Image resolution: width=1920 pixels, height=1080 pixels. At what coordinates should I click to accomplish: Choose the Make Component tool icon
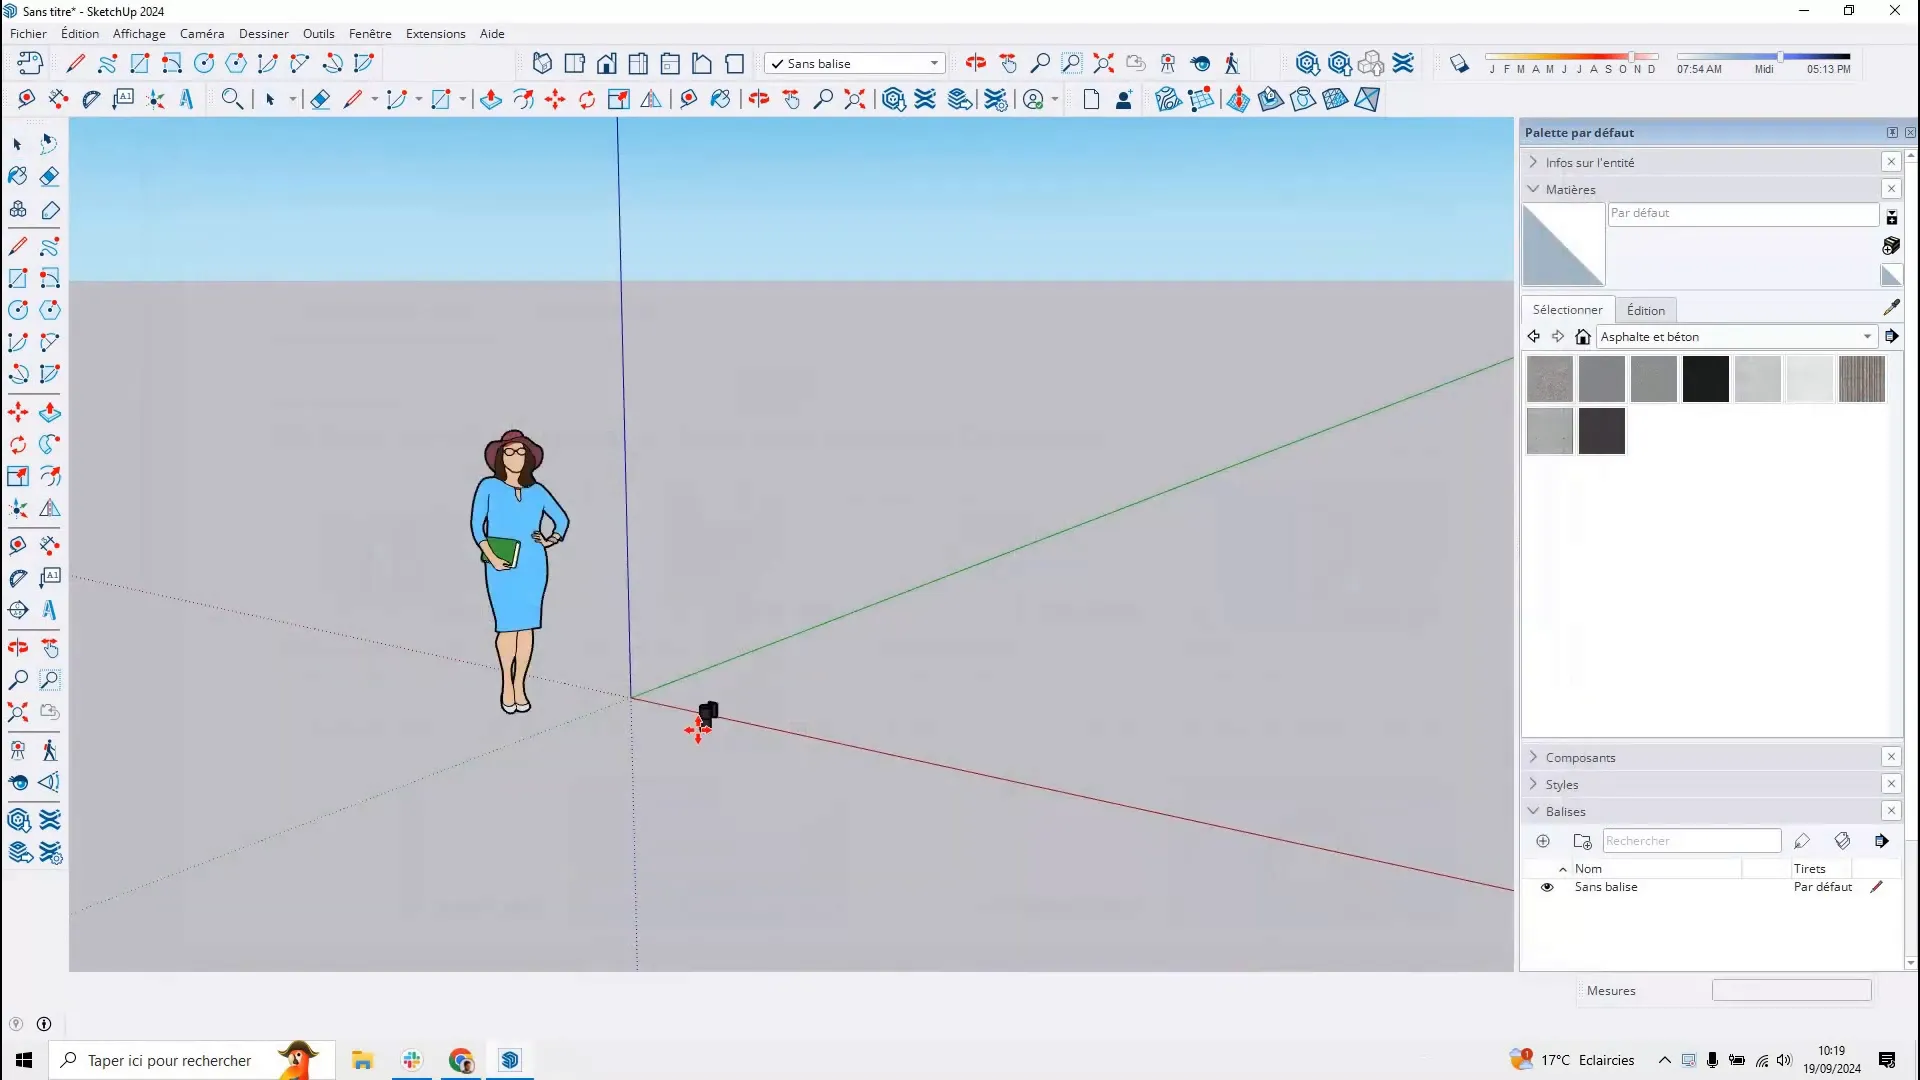(x=18, y=209)
